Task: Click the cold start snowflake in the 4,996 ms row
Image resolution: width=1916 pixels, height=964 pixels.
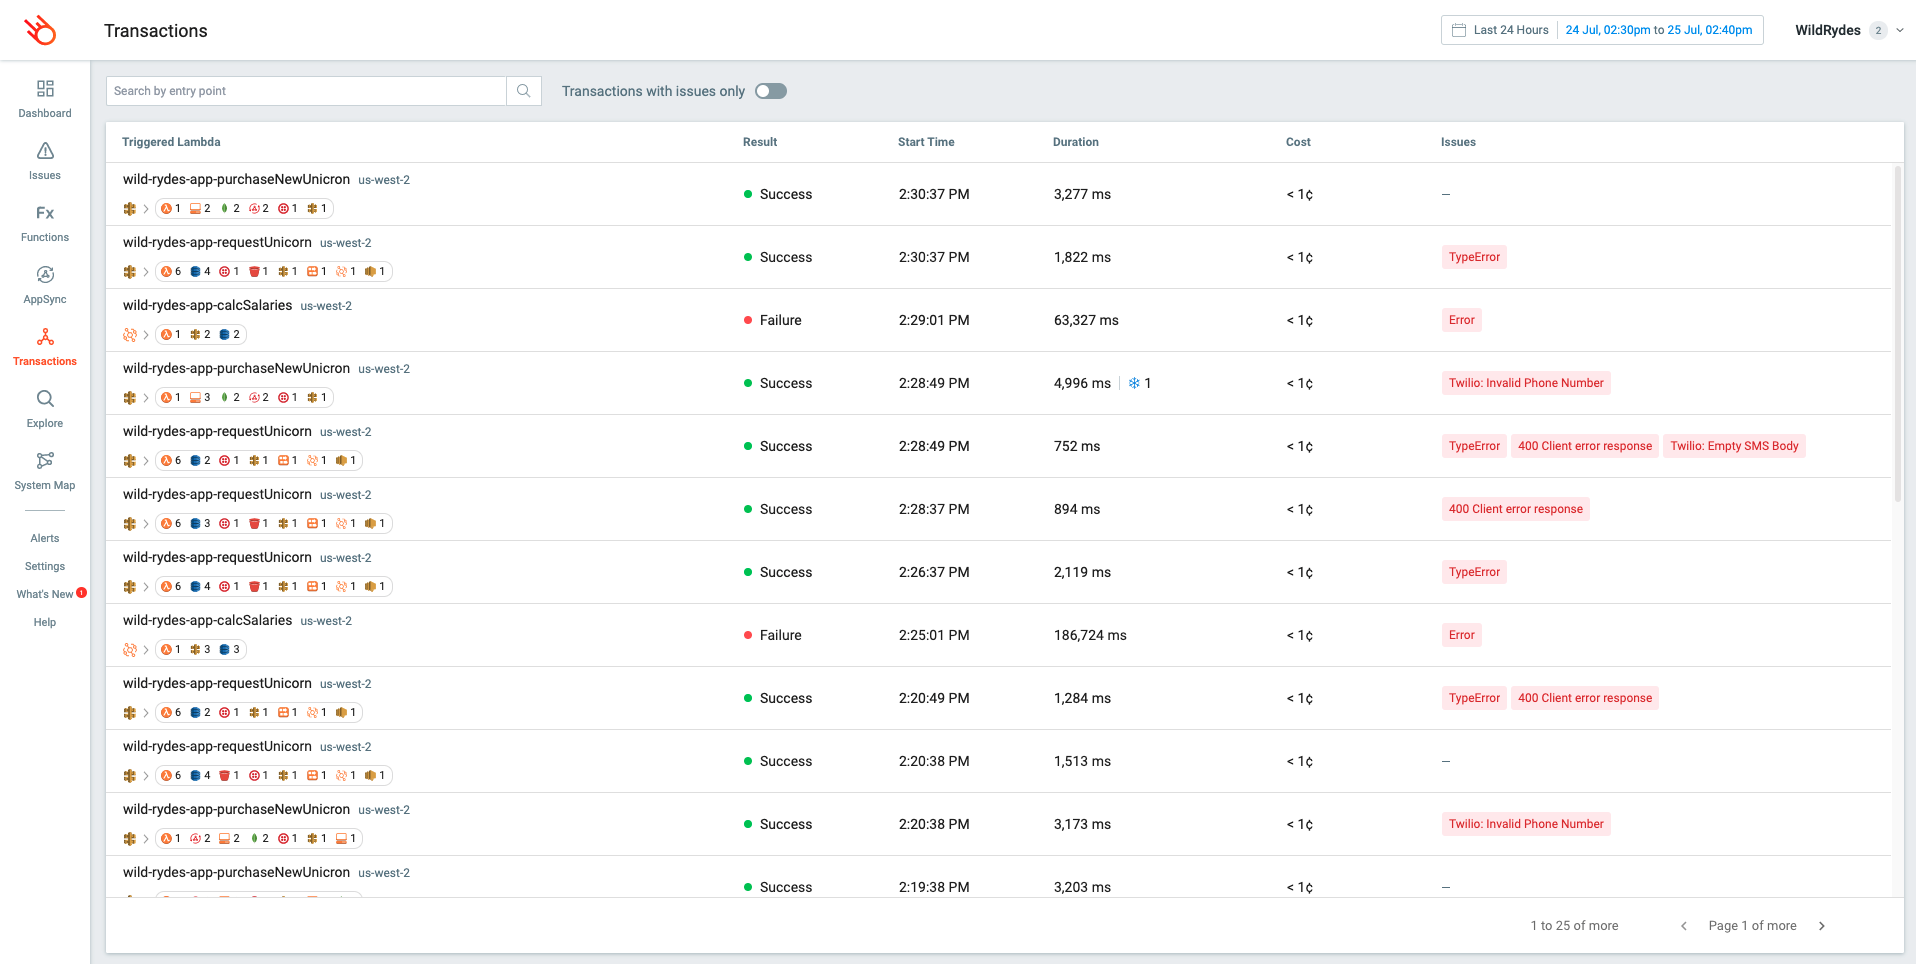Action: 1134,383
